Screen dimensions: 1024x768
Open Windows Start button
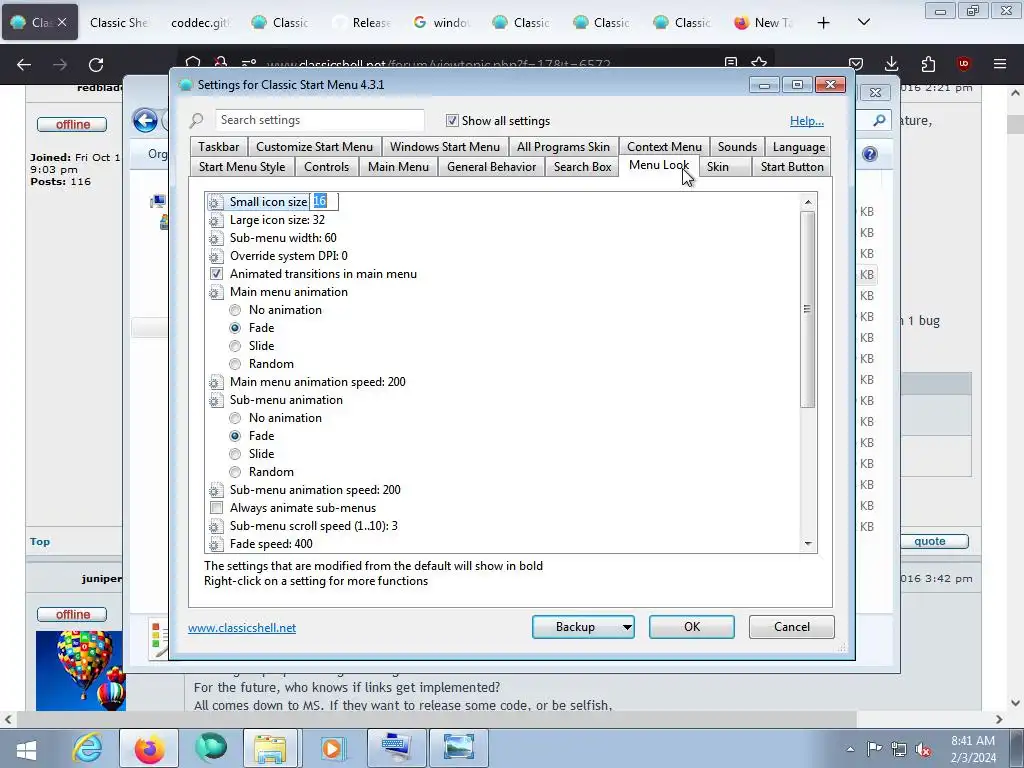tap(26, 749)
